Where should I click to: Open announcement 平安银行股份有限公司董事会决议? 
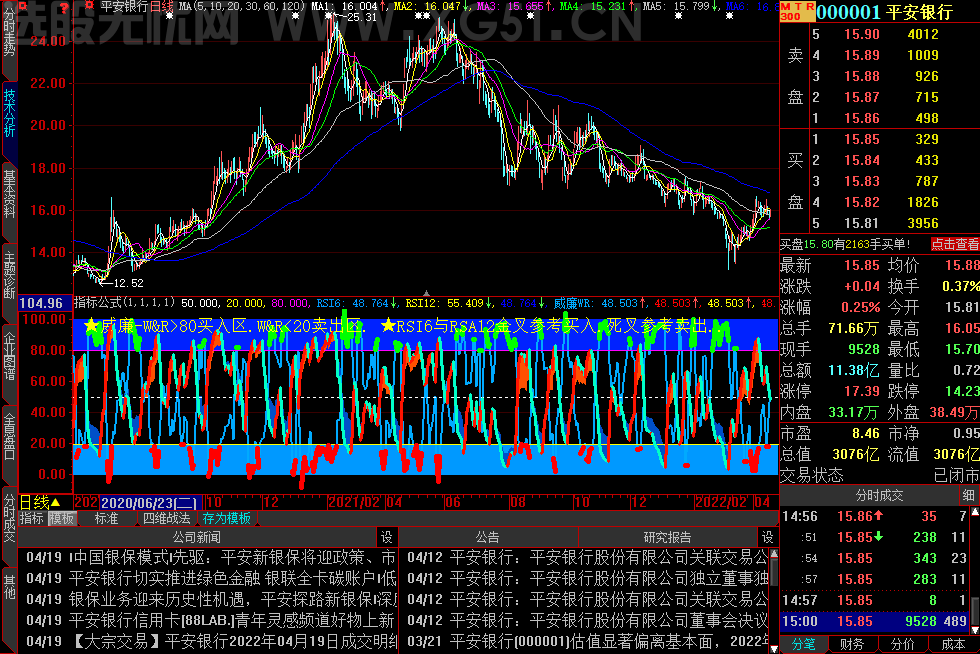(x=587, y=620)
